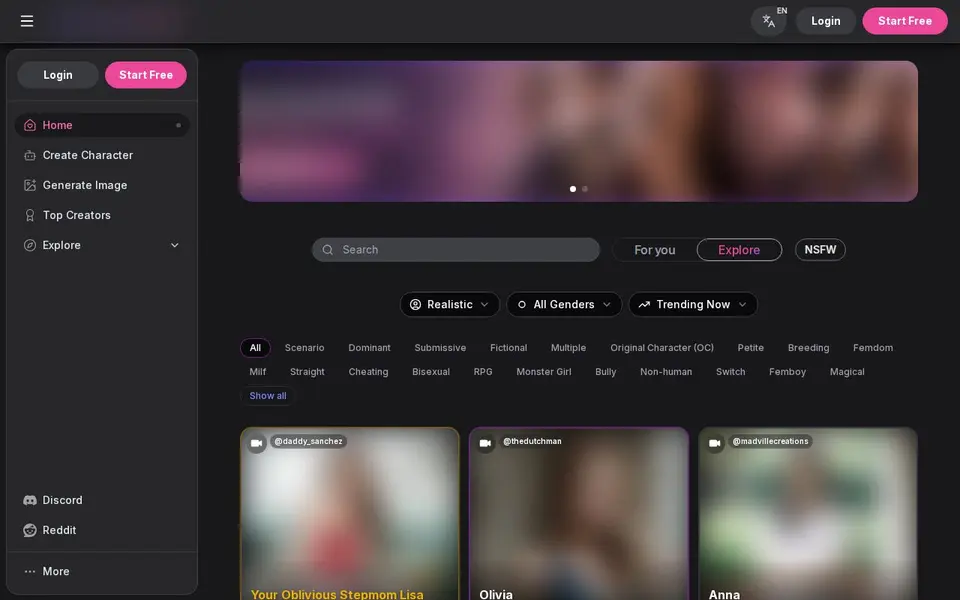Viewport: 960px width, 600px height.
Task: Click the Generate Image picture icon
Action: pos(29,185)
